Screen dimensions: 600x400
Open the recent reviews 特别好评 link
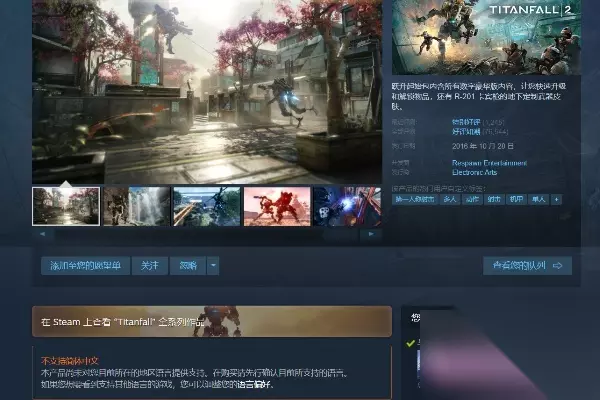tap(466, 122)
